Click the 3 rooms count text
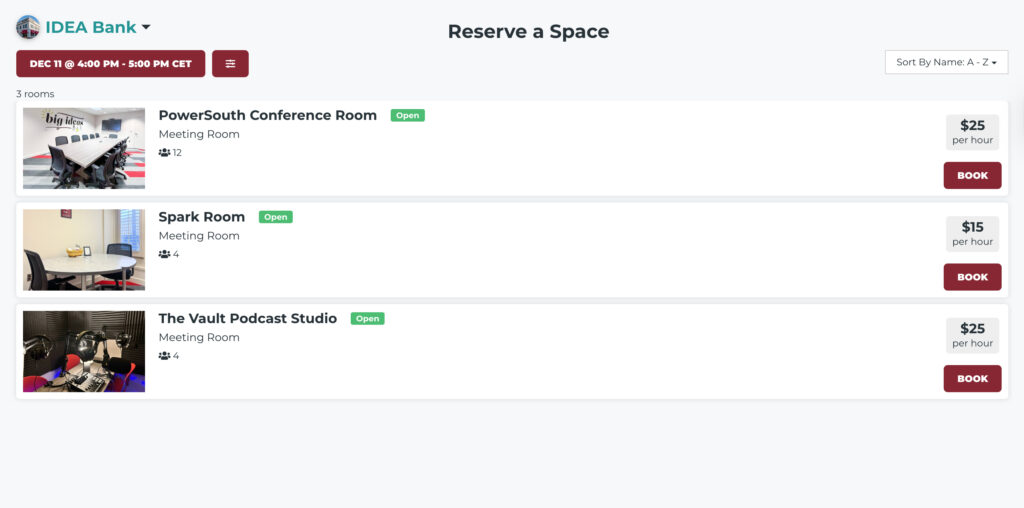 pyautogui.click(x=35, y=94)
